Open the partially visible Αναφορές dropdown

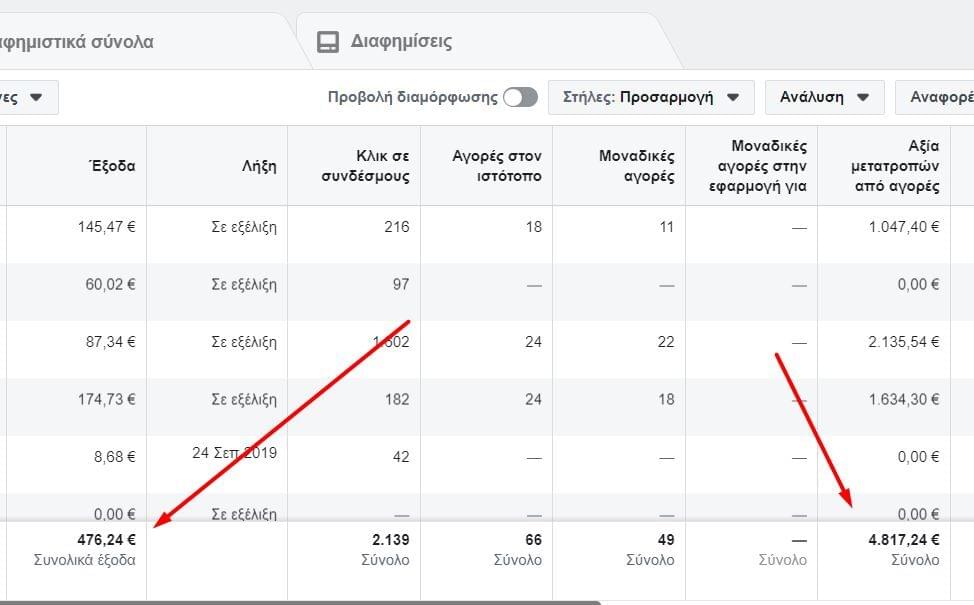click(938, 97)
